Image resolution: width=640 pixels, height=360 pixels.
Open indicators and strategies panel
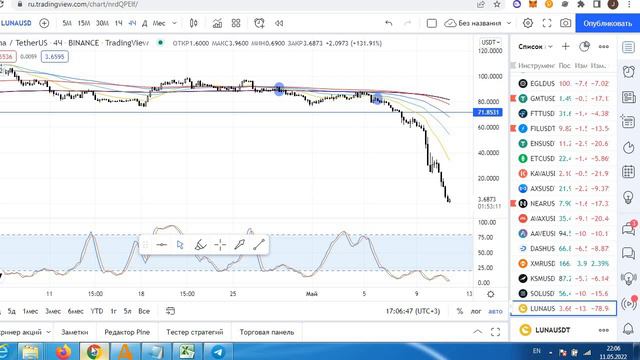[x=217, y=23]
